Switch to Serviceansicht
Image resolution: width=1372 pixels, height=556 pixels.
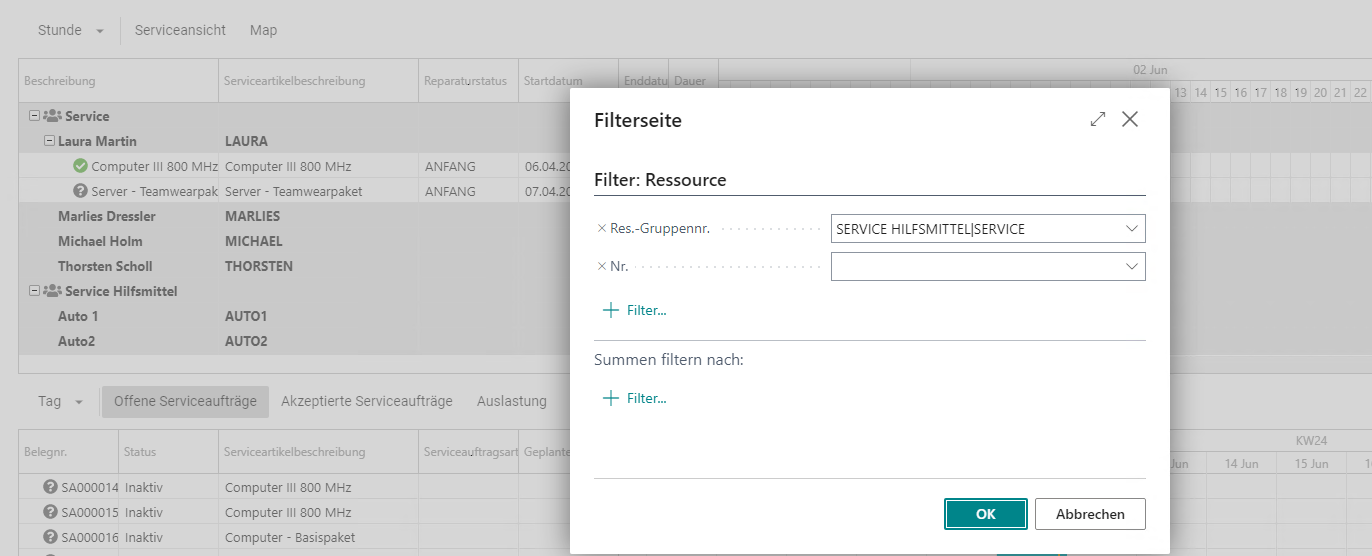(x=180, y=30)
